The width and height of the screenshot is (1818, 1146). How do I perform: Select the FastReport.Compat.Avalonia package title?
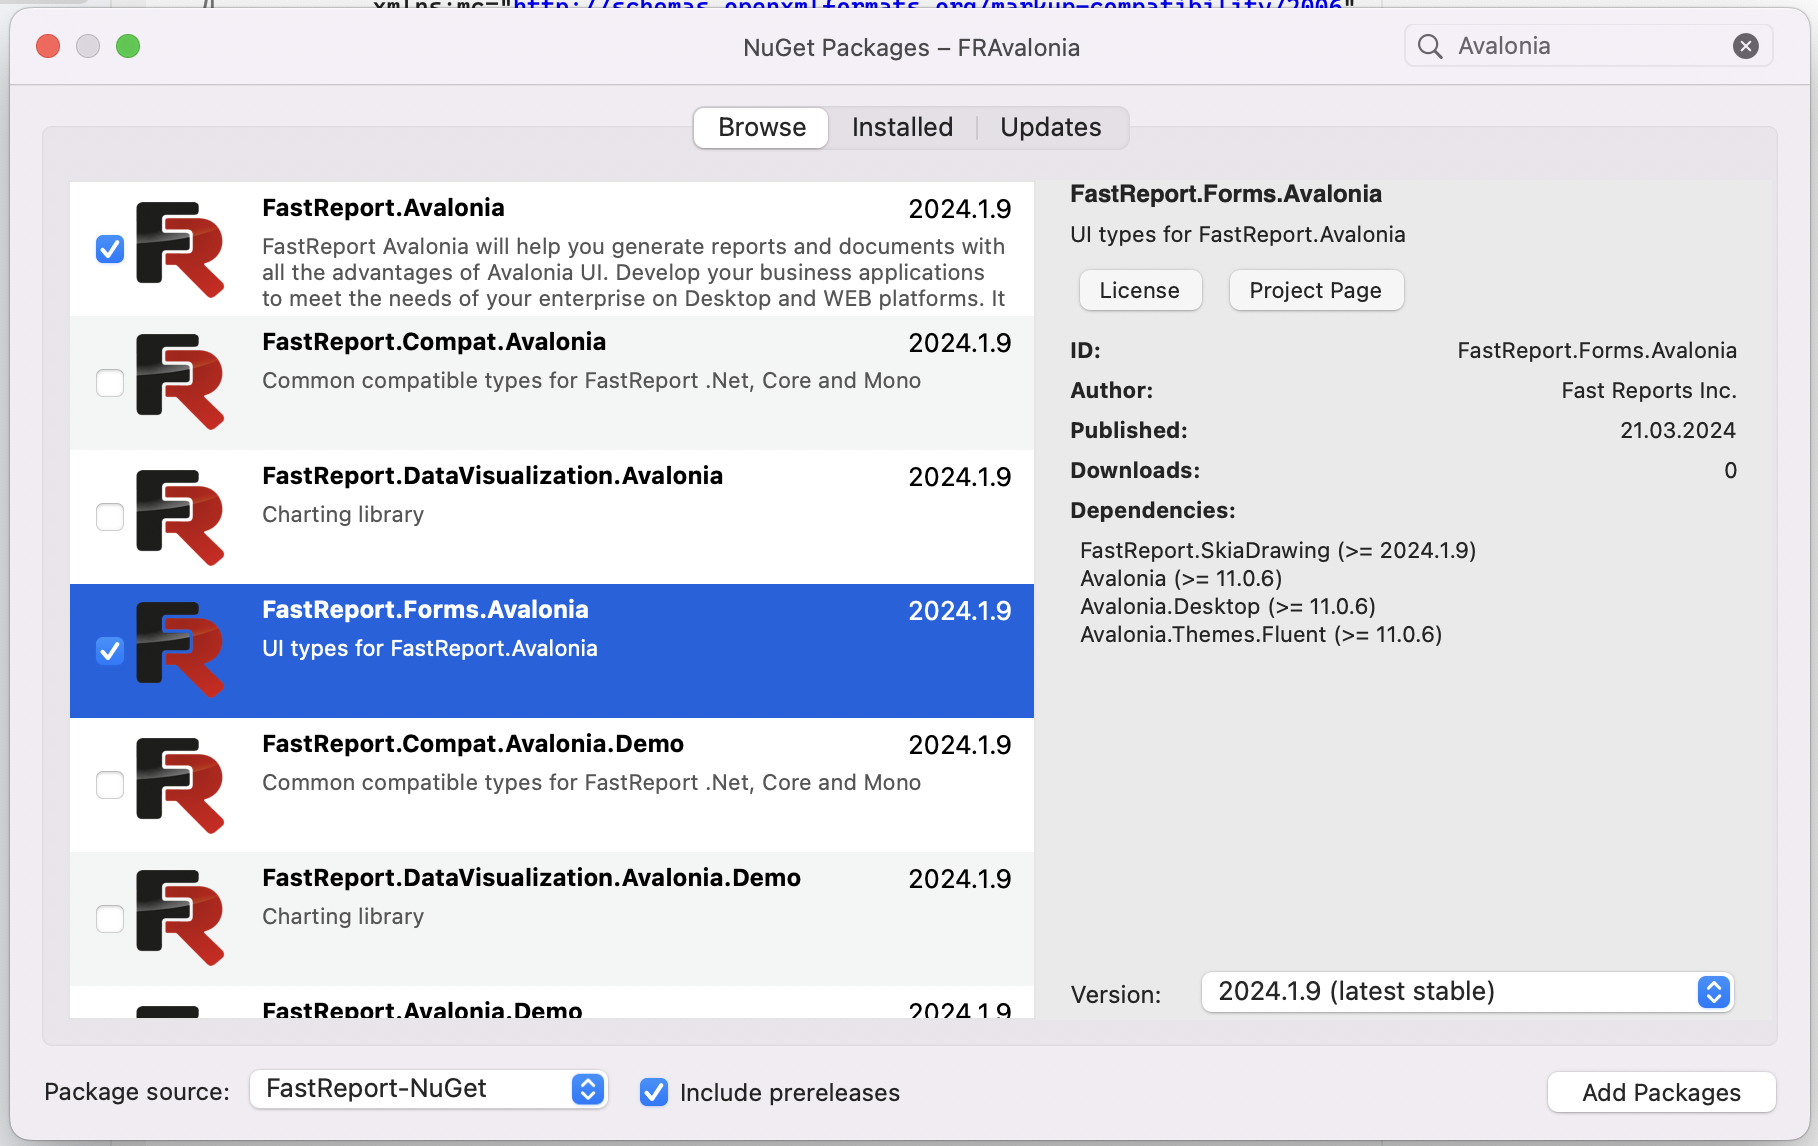pos(434,342)
